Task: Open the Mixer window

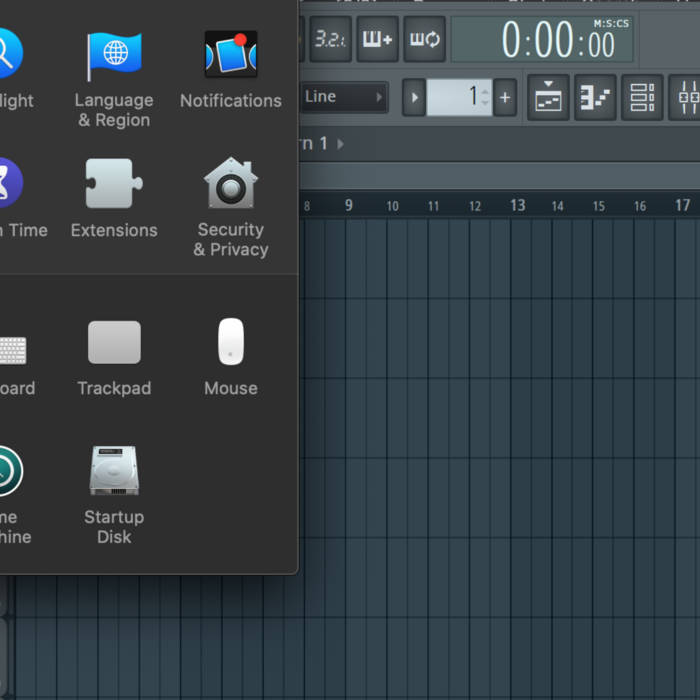Action: [688, 97]
